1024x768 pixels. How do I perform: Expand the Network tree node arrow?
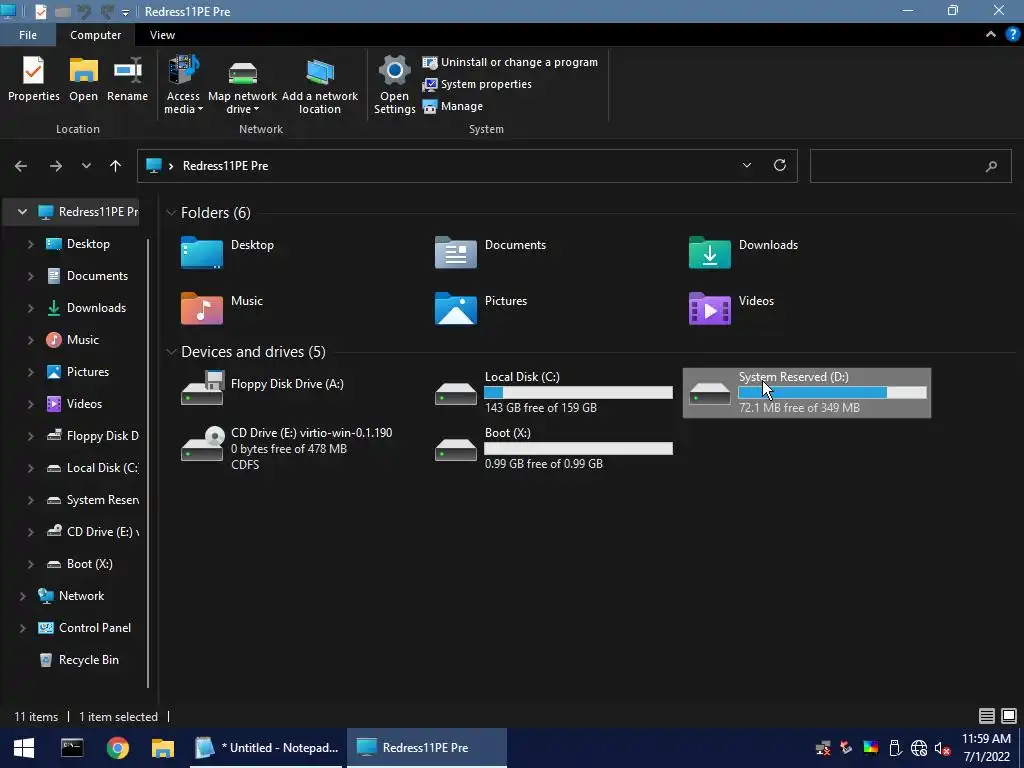coord(22,596)
